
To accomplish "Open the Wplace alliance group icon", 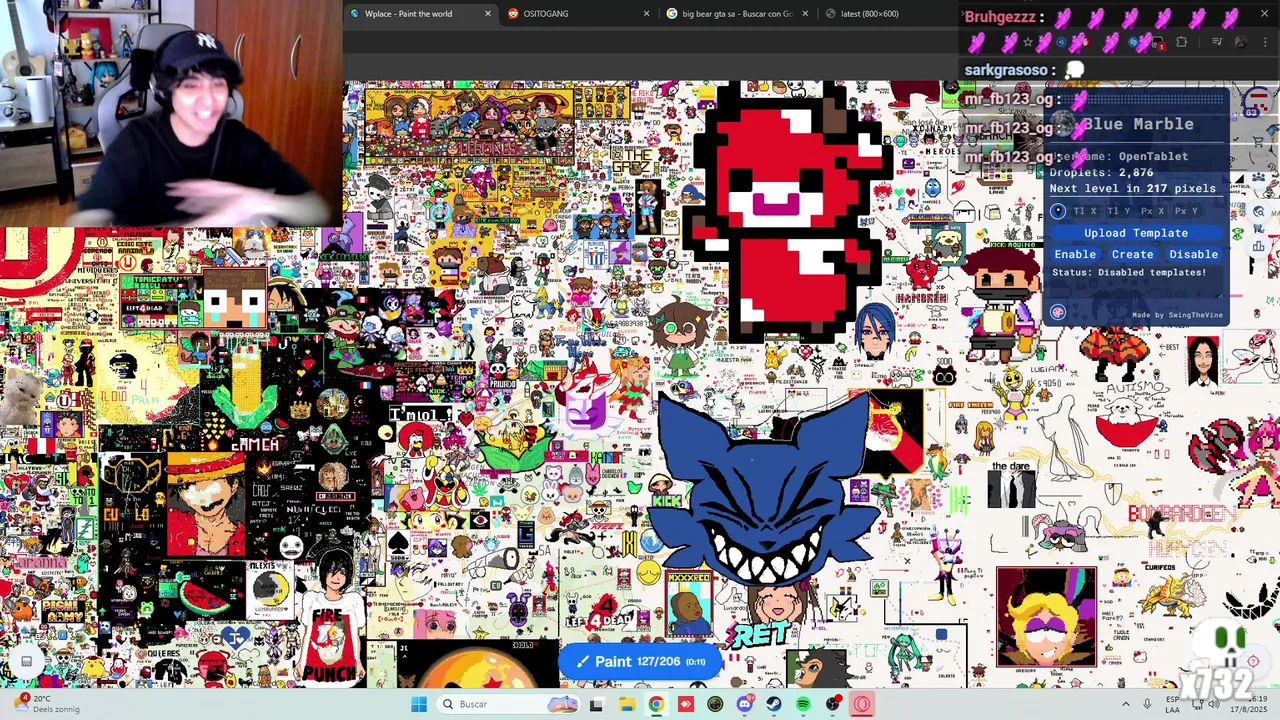I will click(x=1259, y=176).
